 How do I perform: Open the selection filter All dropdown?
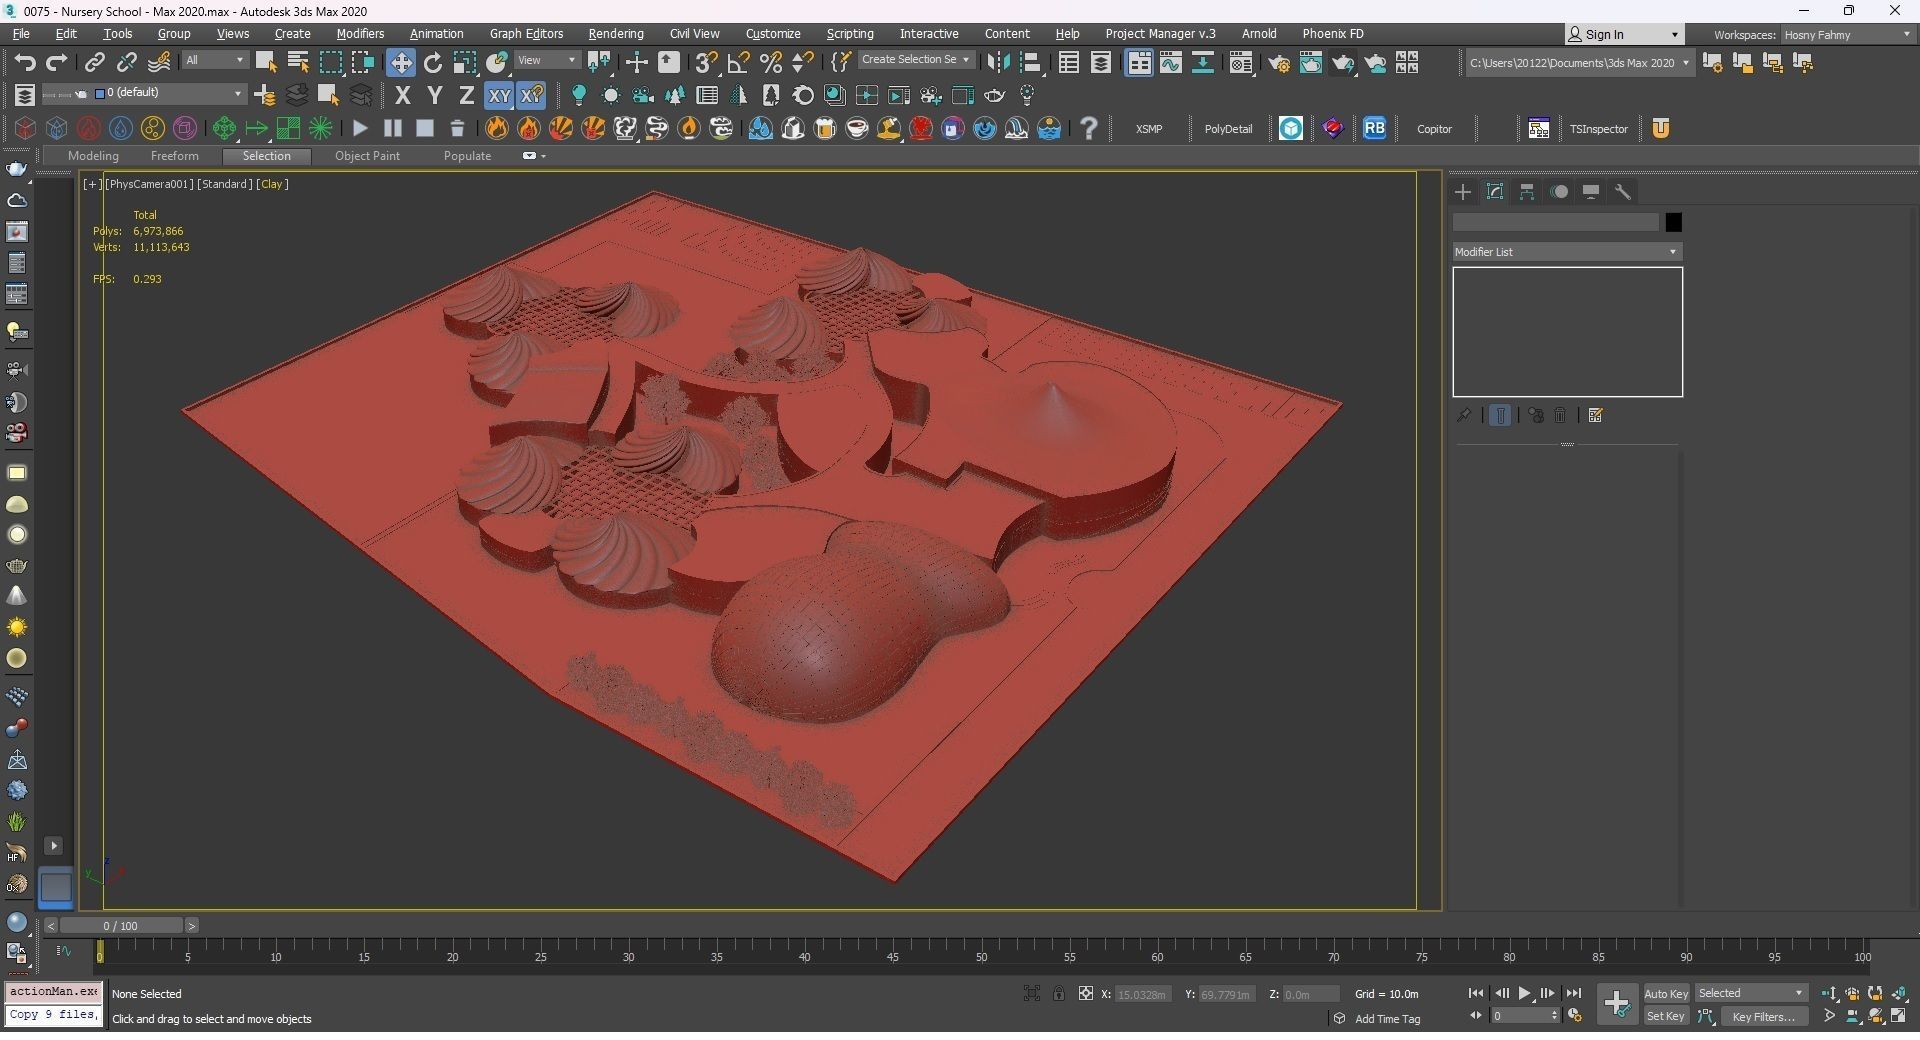[214, 61]
